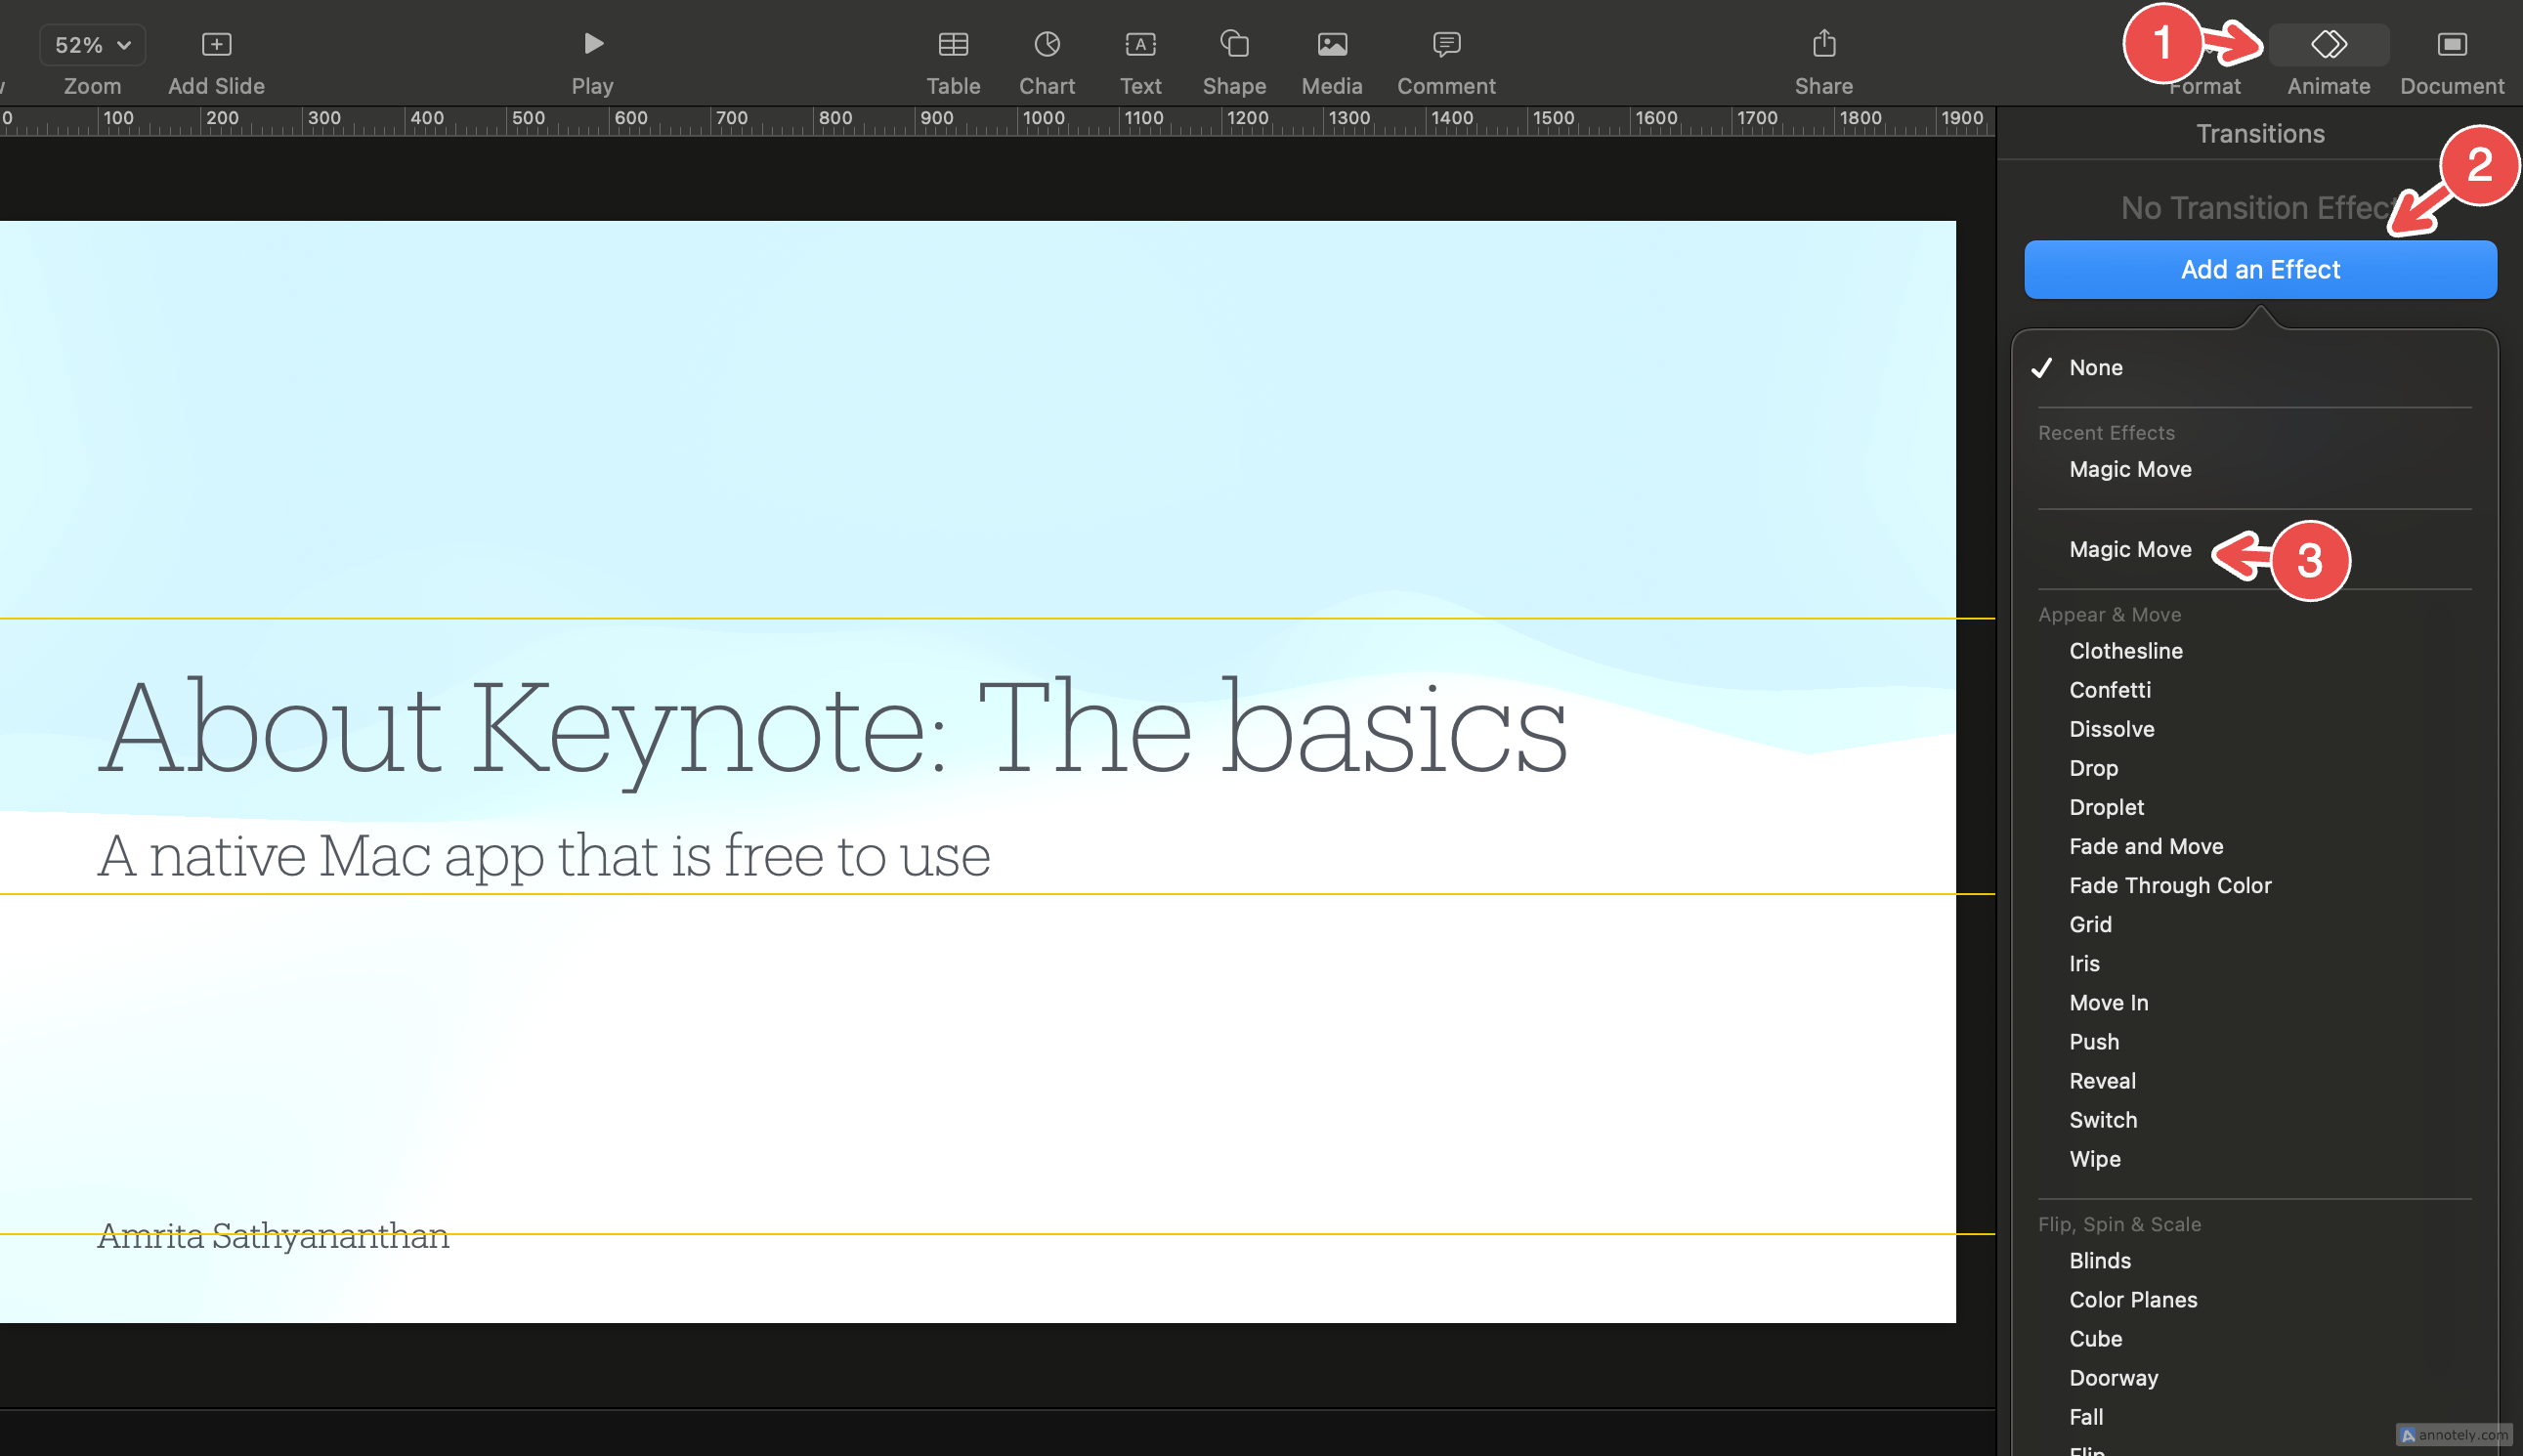
Task: Select Dissolve from transition list
Action: [2113, 728]
